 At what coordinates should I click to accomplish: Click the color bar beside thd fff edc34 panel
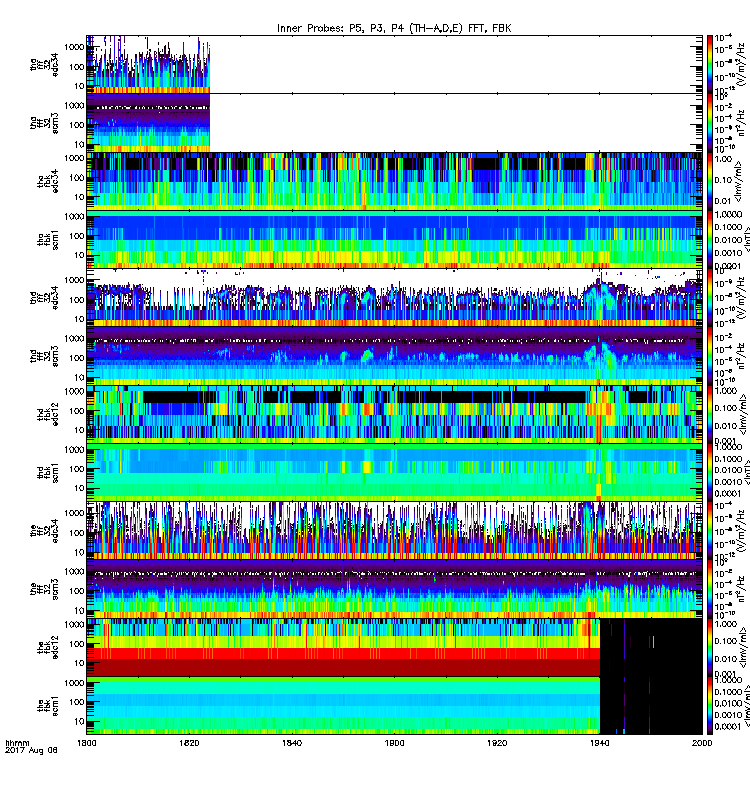[x=709, y=298]
